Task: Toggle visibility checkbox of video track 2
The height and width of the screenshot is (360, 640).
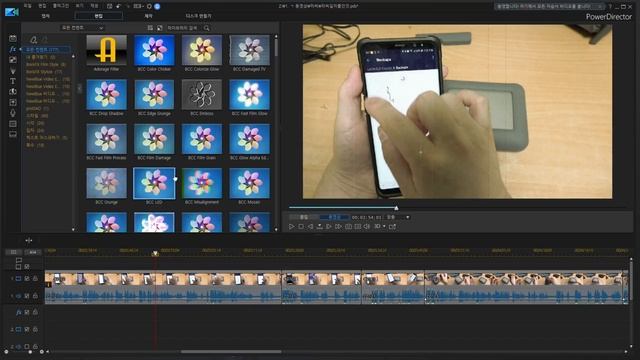Action: [x=27, y=329]
